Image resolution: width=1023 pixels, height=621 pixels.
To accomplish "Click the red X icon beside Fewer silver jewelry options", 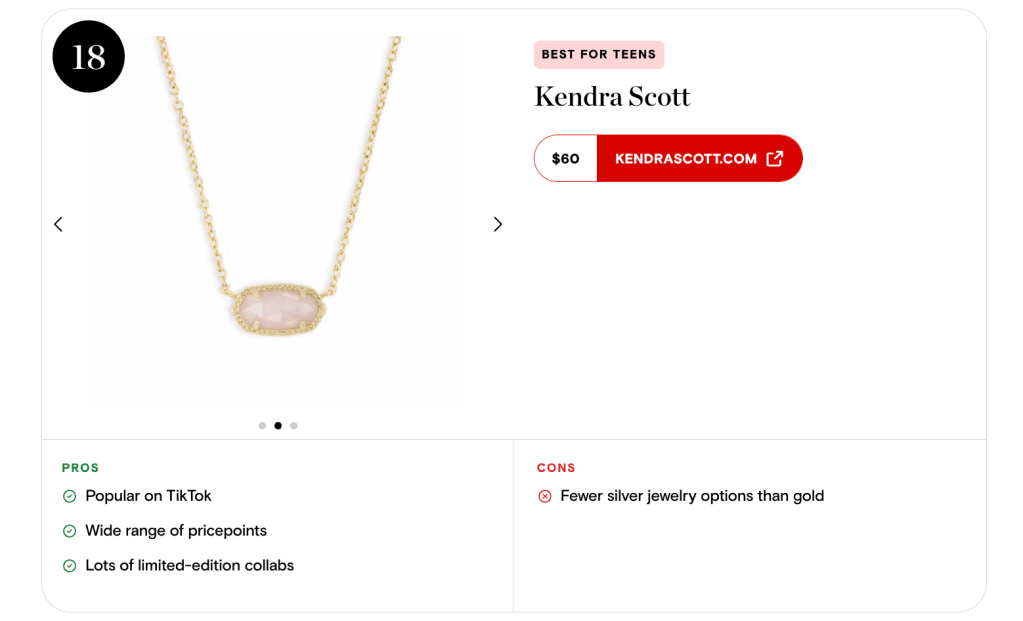I will click(x=545, y=496).
